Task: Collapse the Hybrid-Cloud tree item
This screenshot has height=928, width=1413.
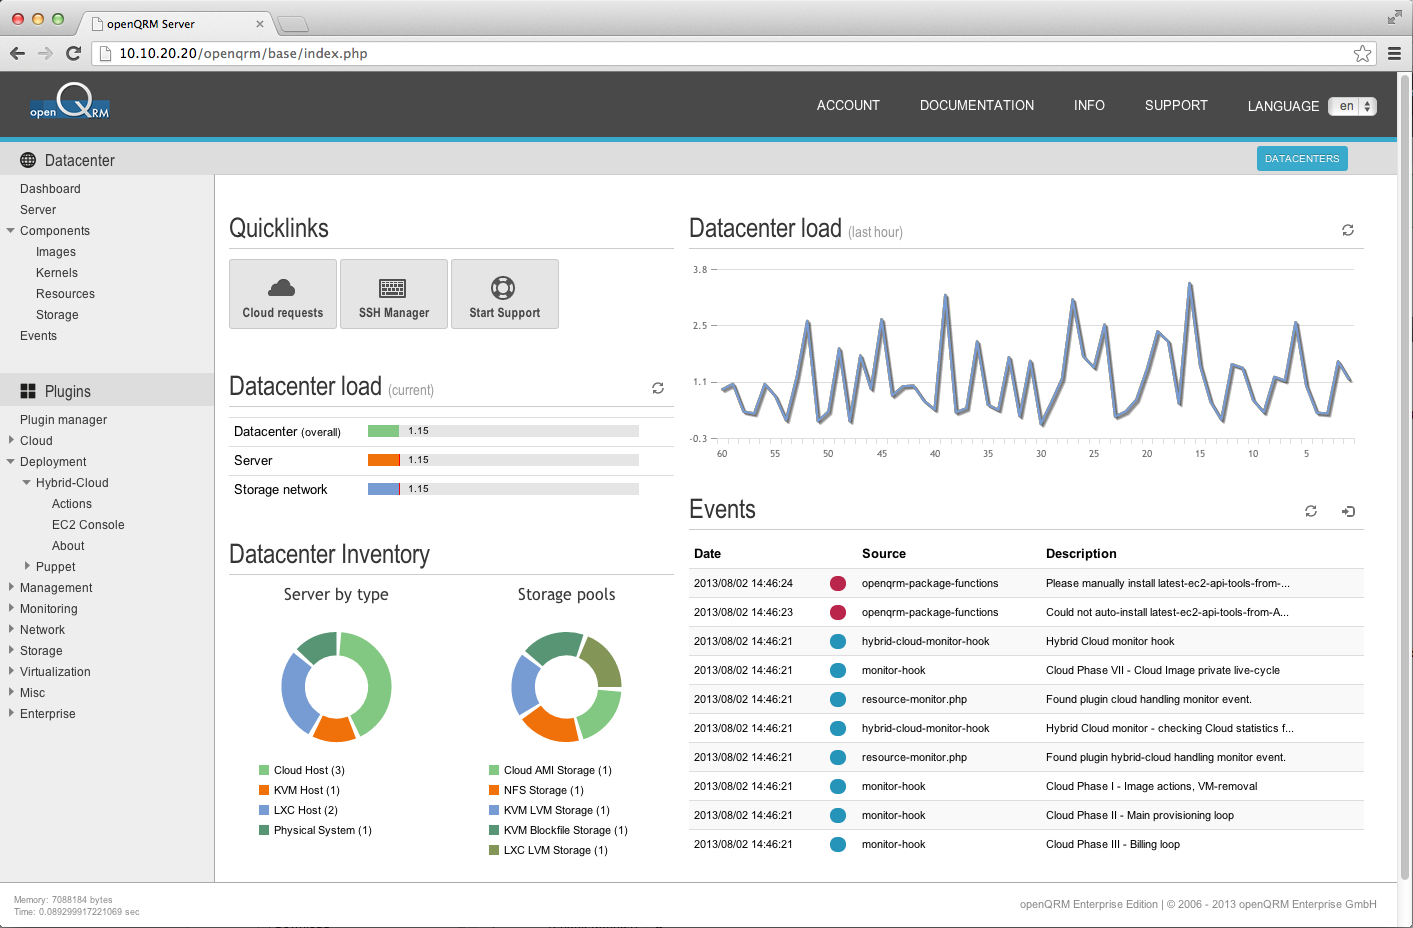Action: click(x=28, y=482)
